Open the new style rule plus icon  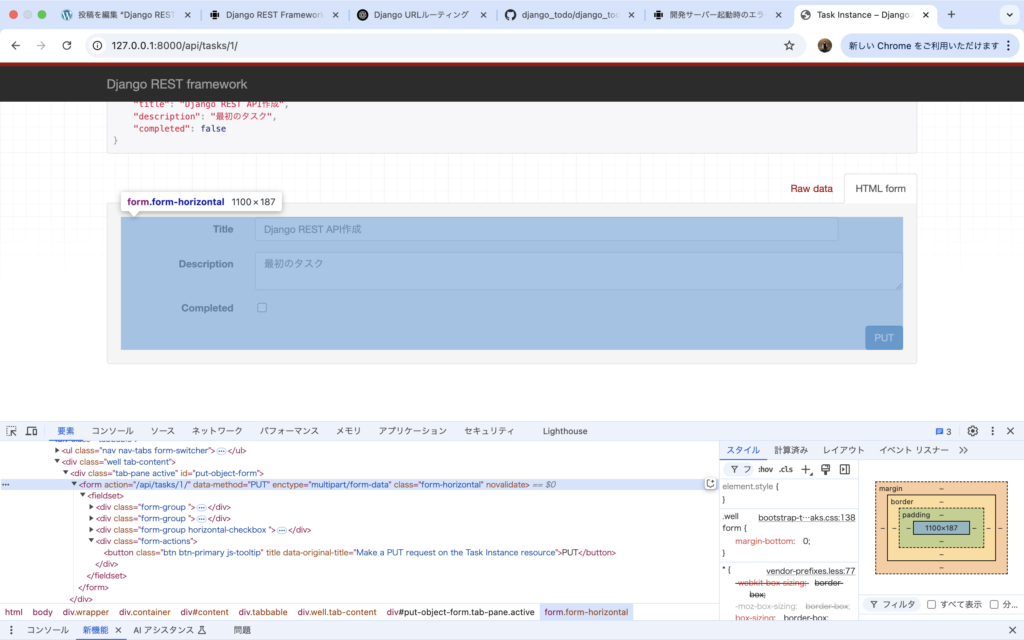tap(805, 469)
